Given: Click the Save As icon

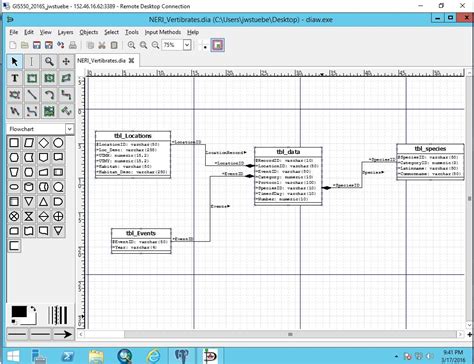Looking at the screenshot, I should coord(49,45).
